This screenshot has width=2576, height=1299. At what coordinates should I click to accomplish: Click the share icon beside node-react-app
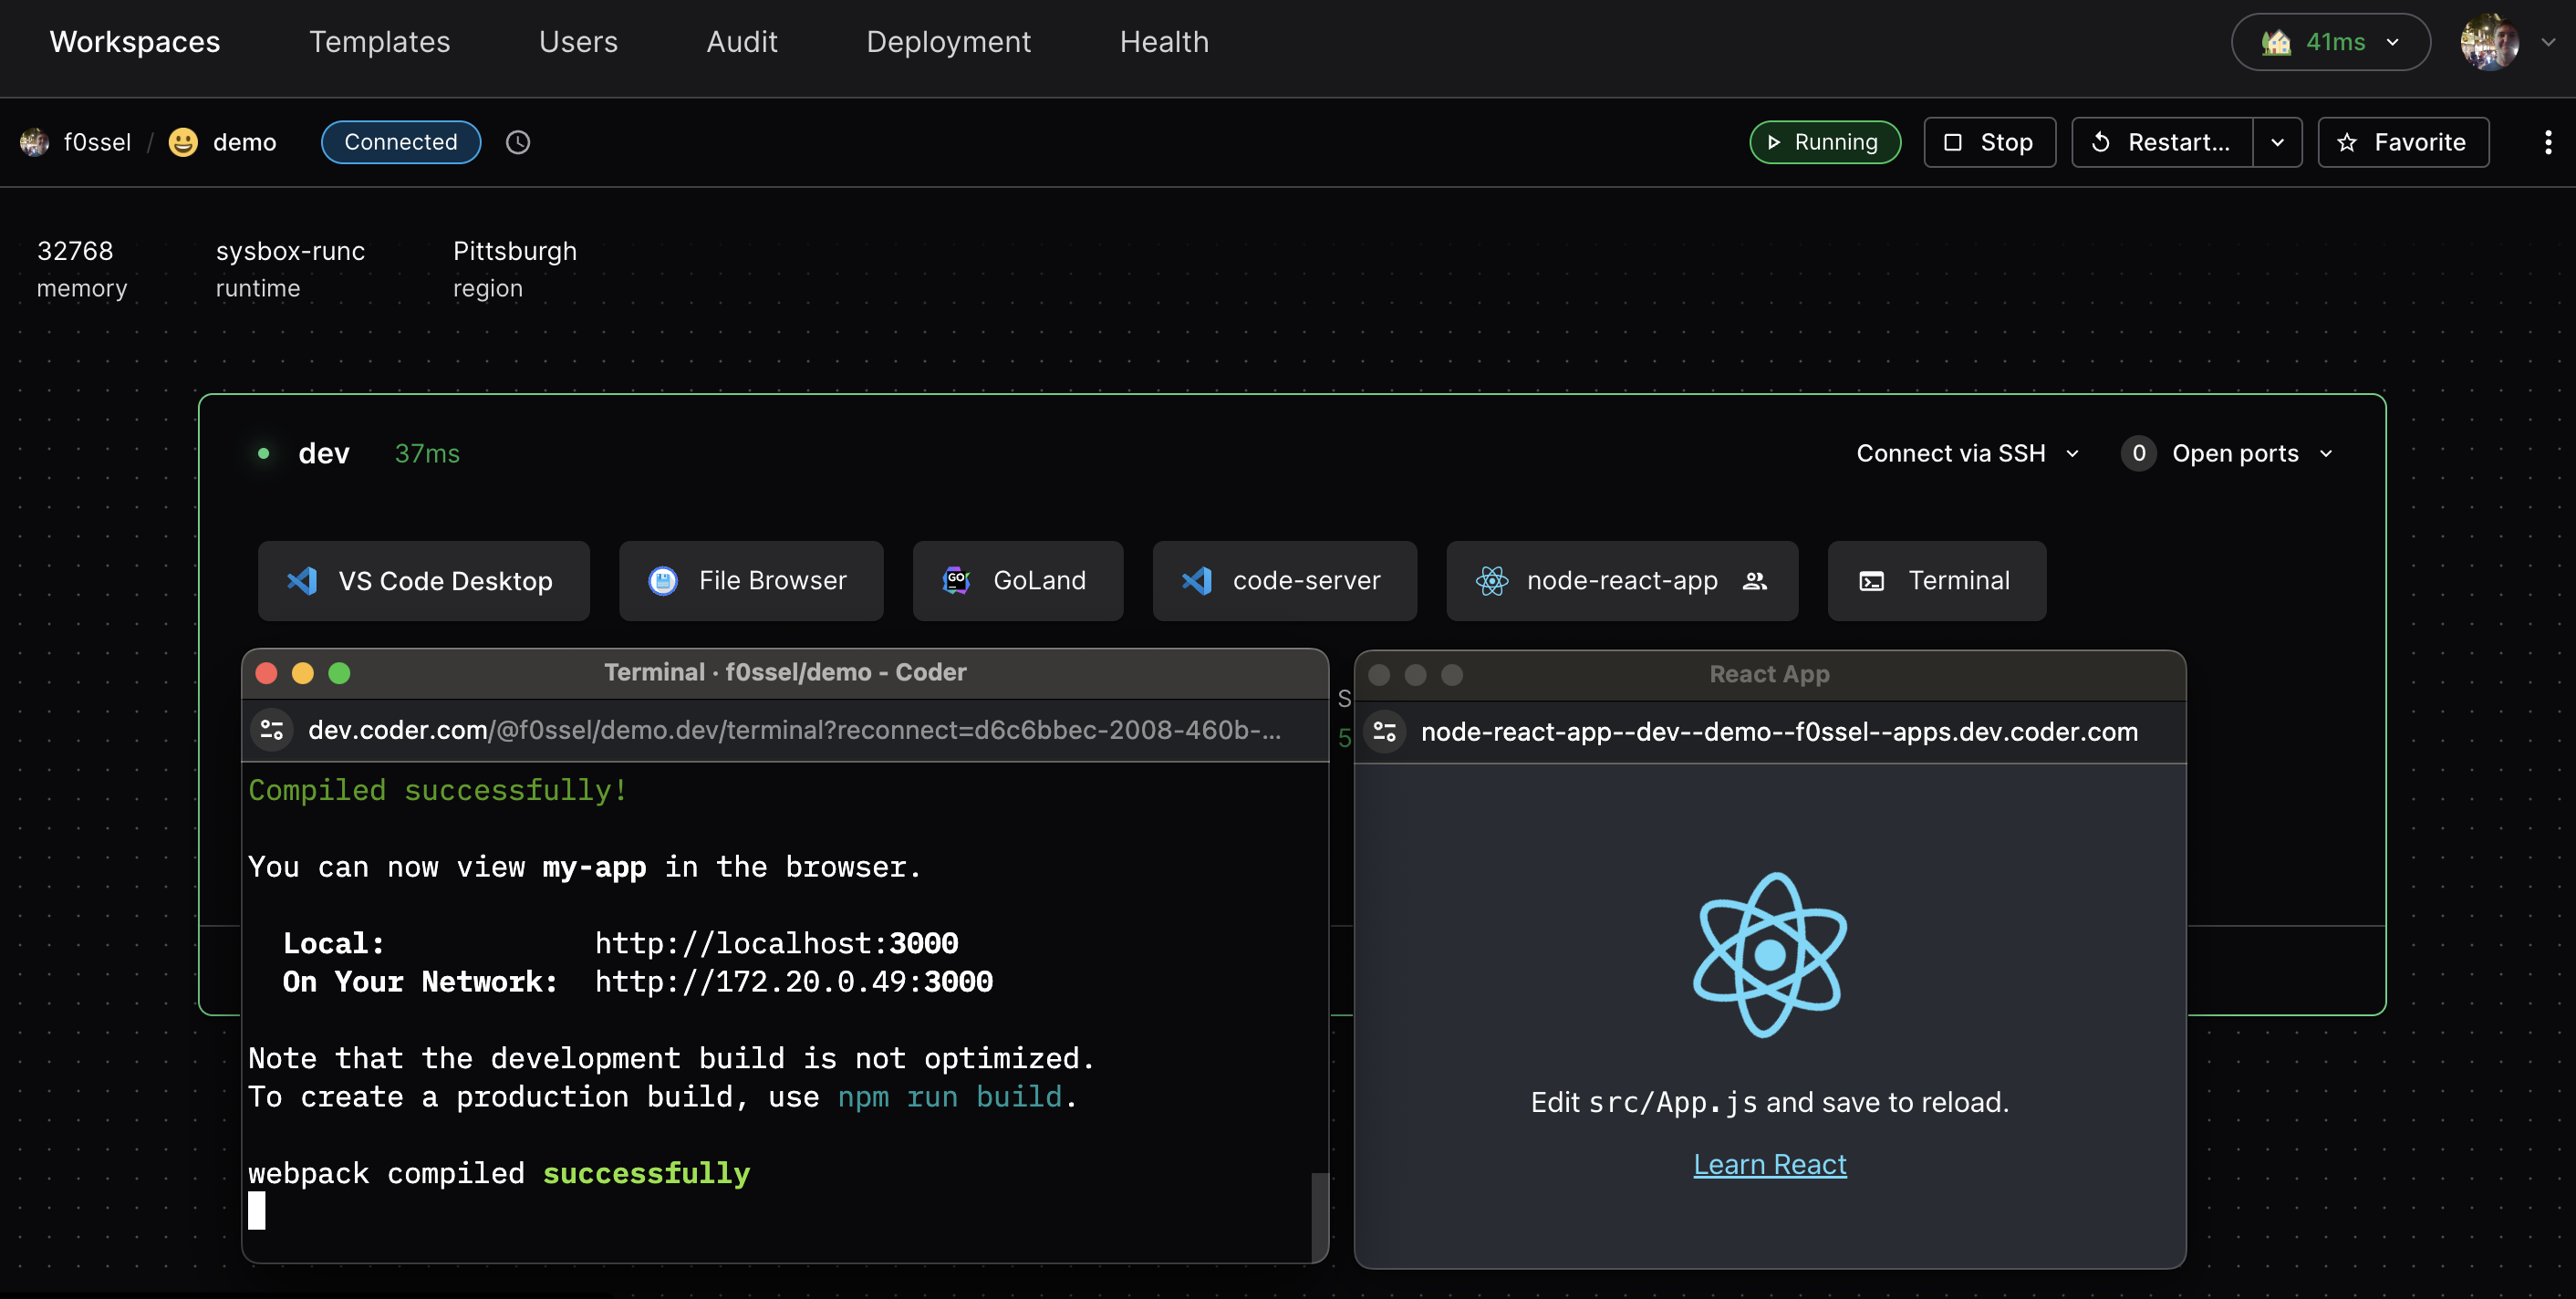tap(1757, 580)
